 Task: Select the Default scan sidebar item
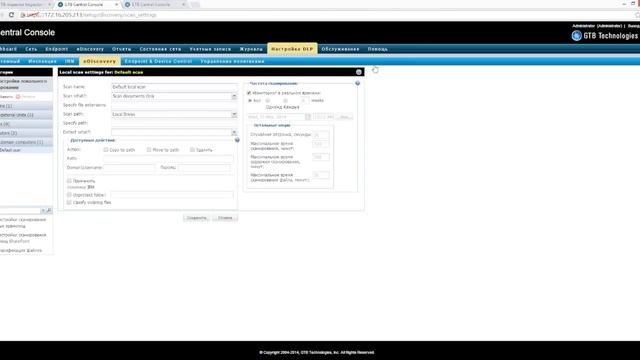[26, 150]
